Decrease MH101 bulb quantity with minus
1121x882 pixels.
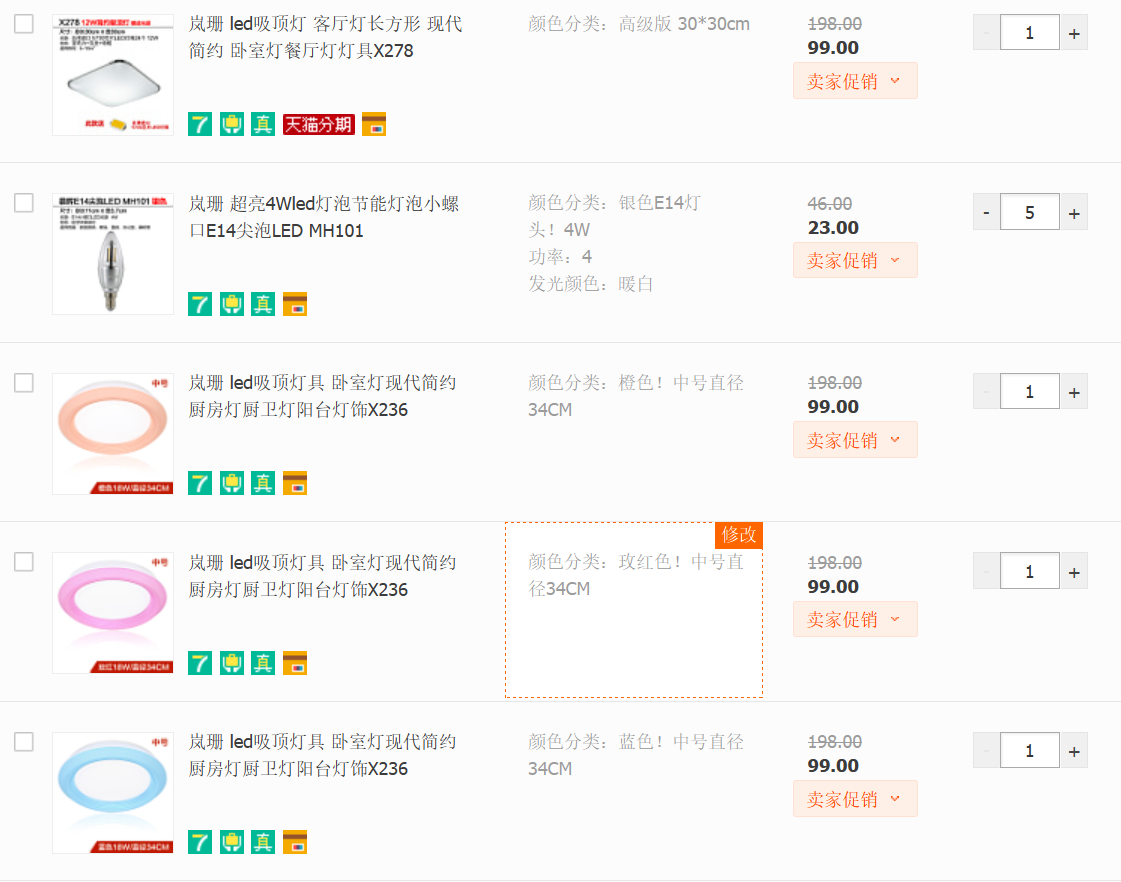[986, 213]
